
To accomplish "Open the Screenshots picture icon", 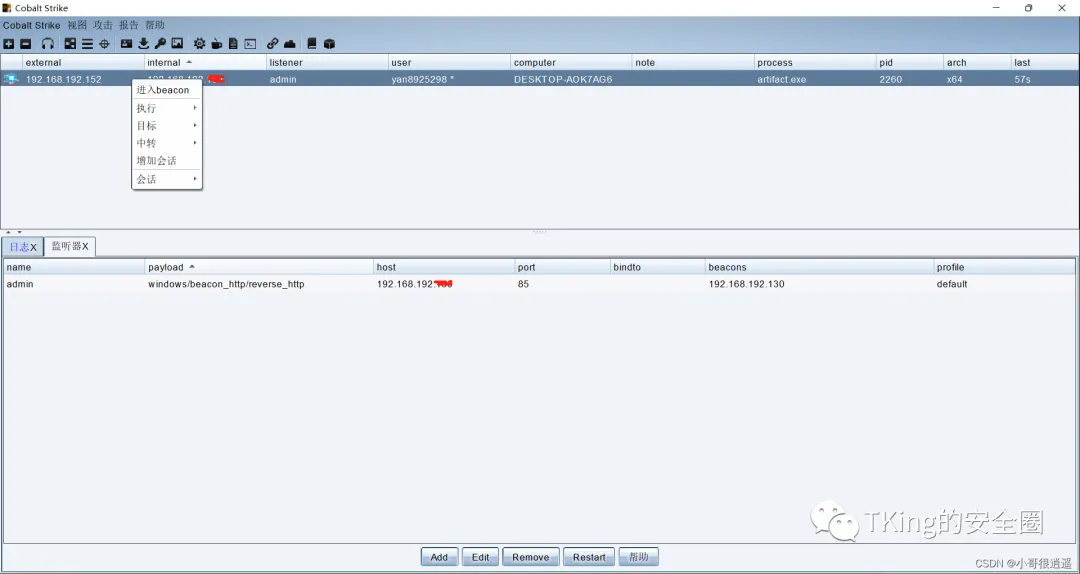I will click(x=177, y=43).
